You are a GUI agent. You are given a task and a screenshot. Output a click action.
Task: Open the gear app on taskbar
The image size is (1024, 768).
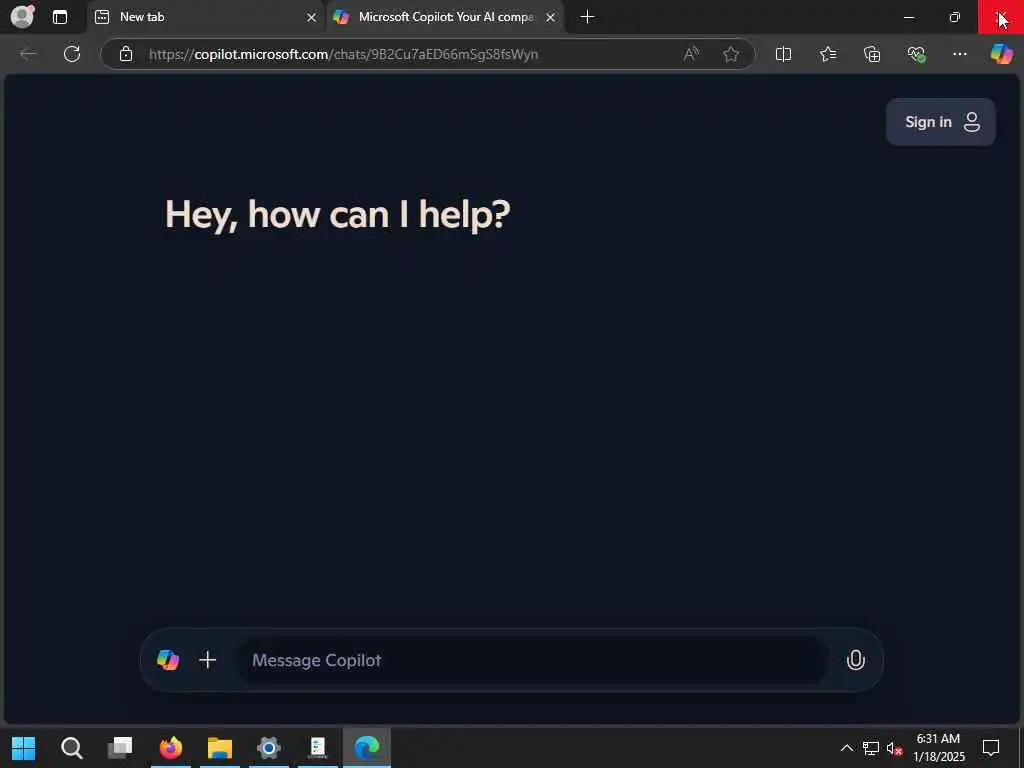(269, 748)
